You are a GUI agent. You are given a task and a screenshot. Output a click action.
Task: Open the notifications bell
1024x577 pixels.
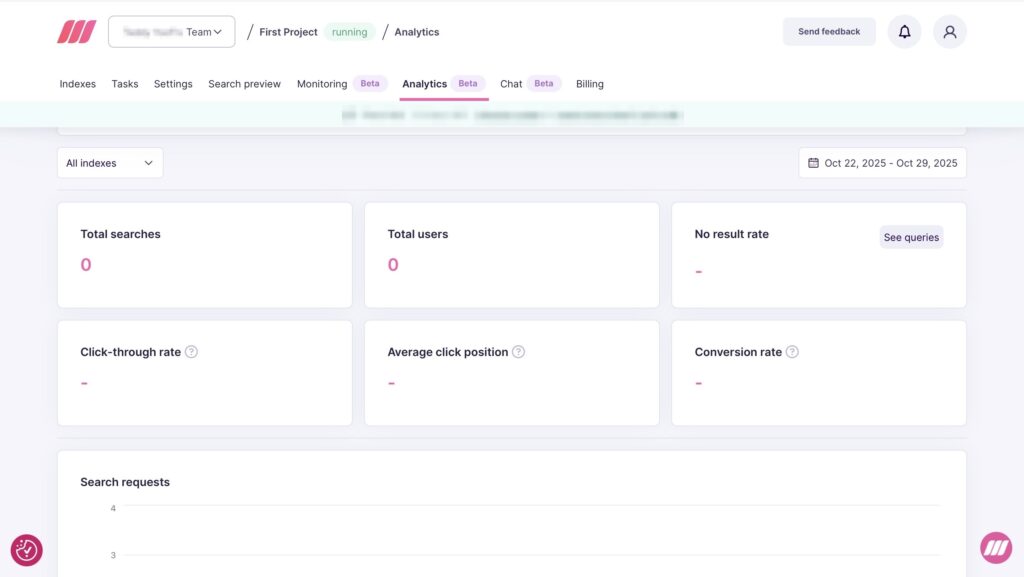[904, 31]
